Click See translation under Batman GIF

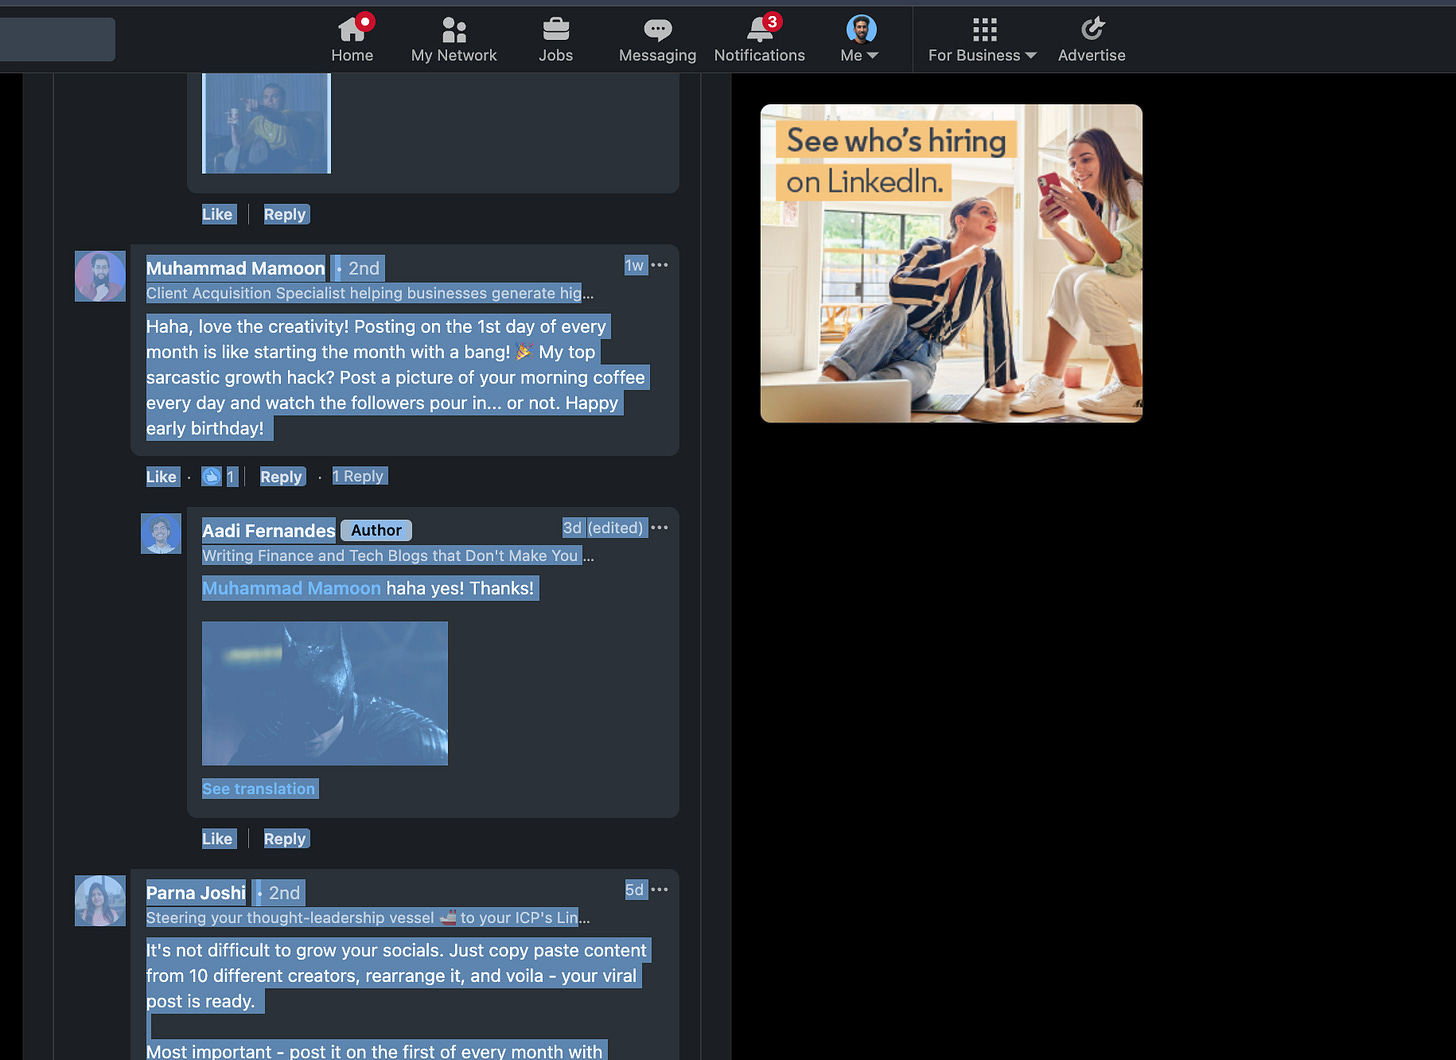259,789
